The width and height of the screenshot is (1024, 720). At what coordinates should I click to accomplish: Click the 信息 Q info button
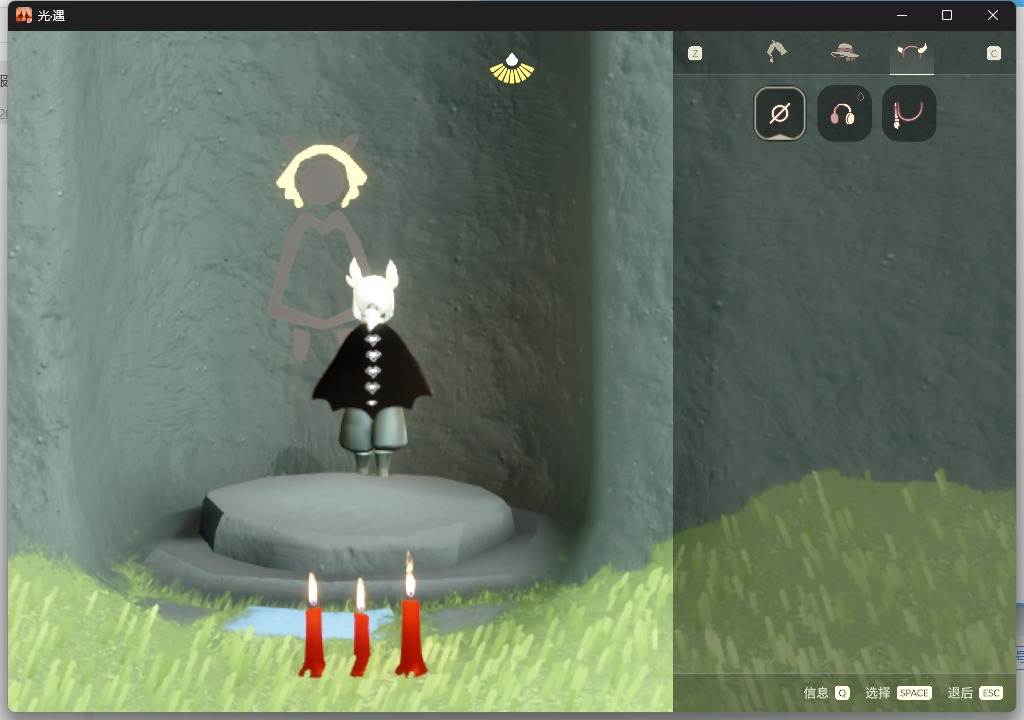(x=826, y=693)
